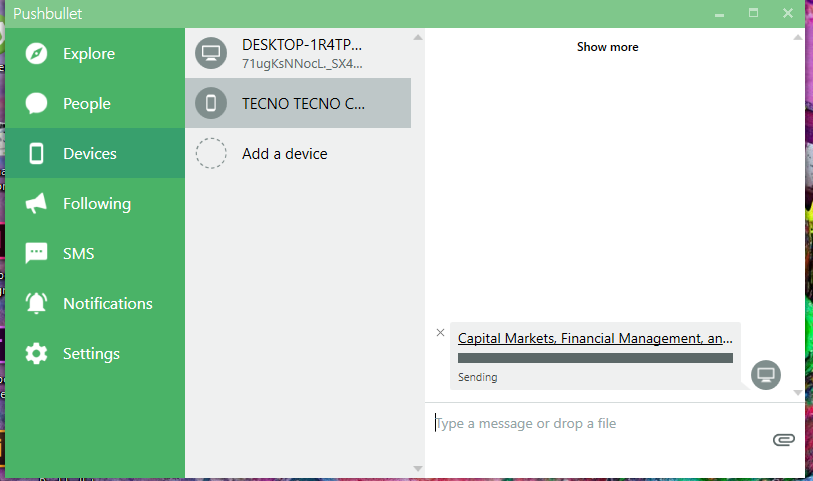
Task: Maximize the Pushbullet window
Action: pos(753,13)
